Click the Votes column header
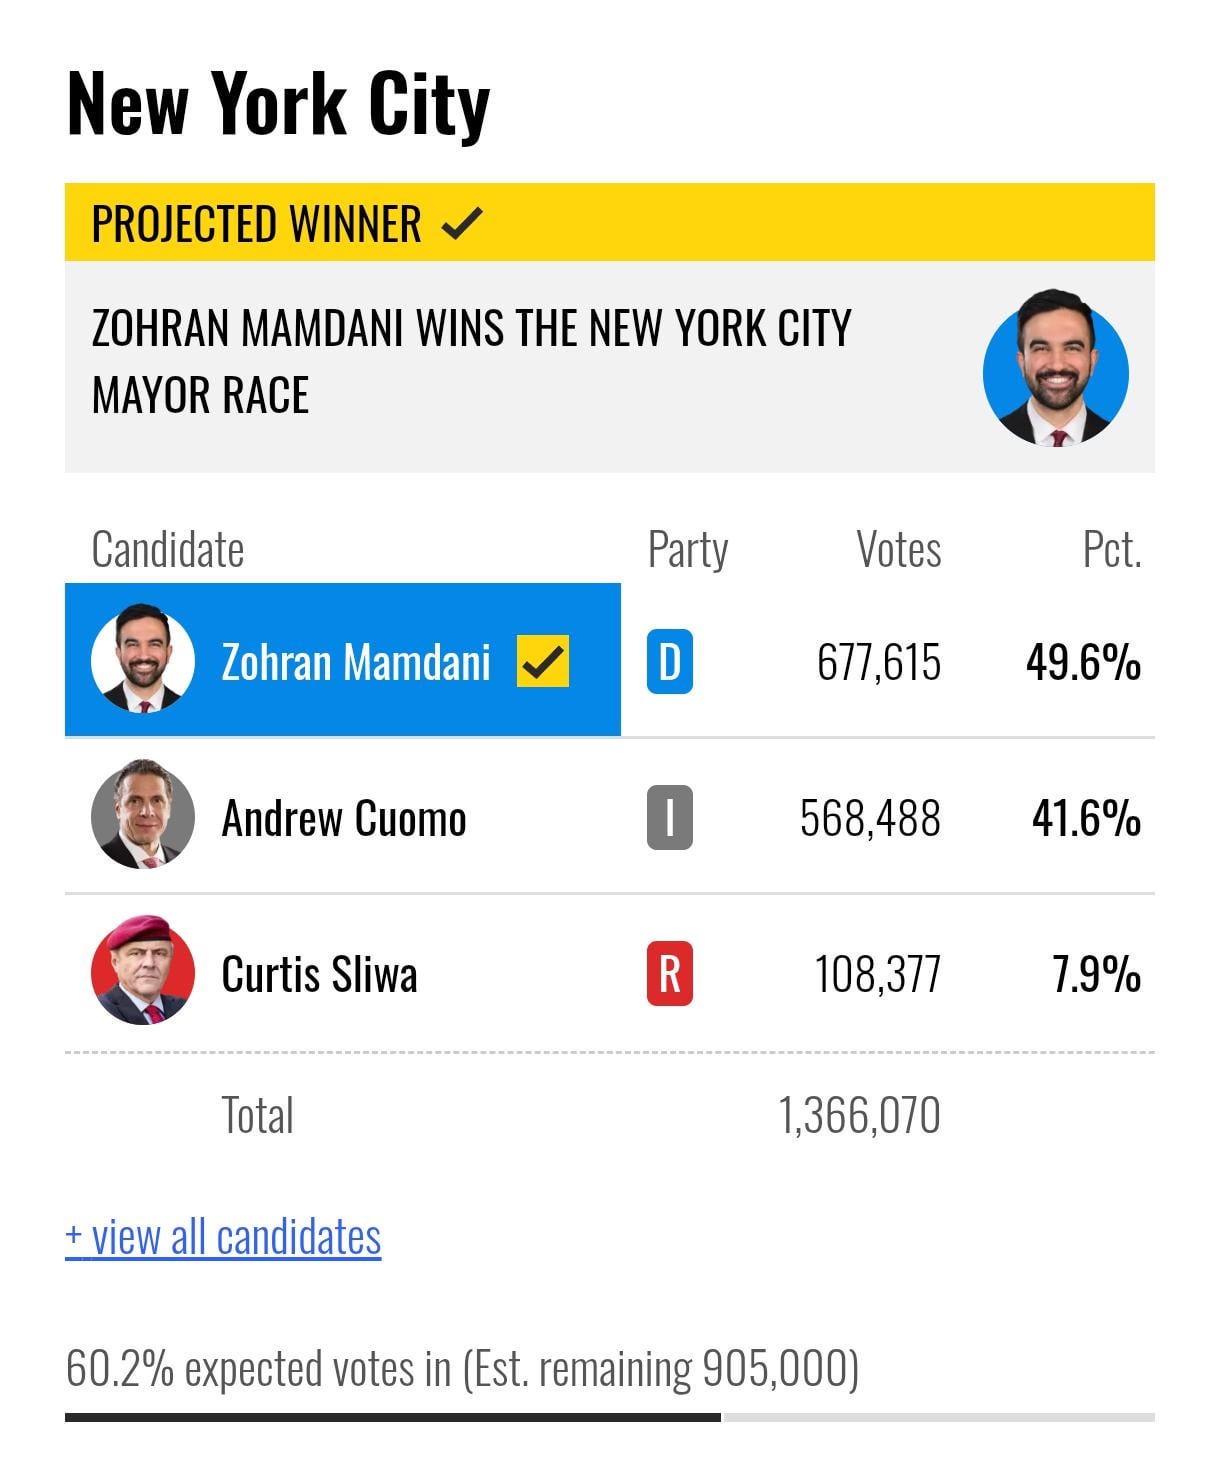Screen dimensions: 1220x1474 (899, 549)
